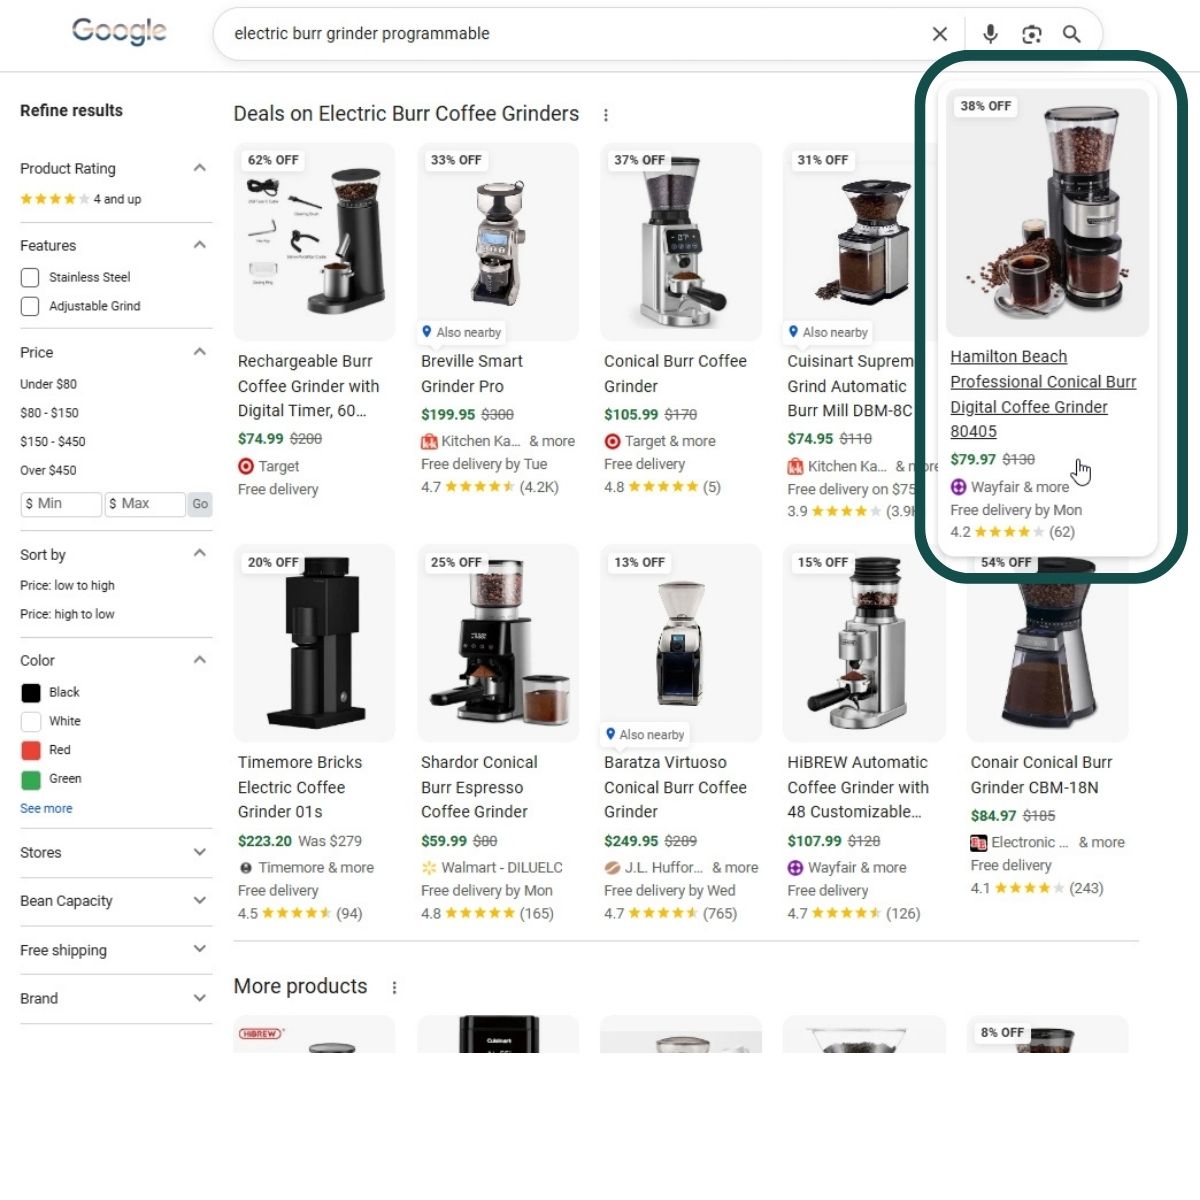
Task: Open Shardor Conical Burr Espresso Grinder image
Action: coord(498,643)
